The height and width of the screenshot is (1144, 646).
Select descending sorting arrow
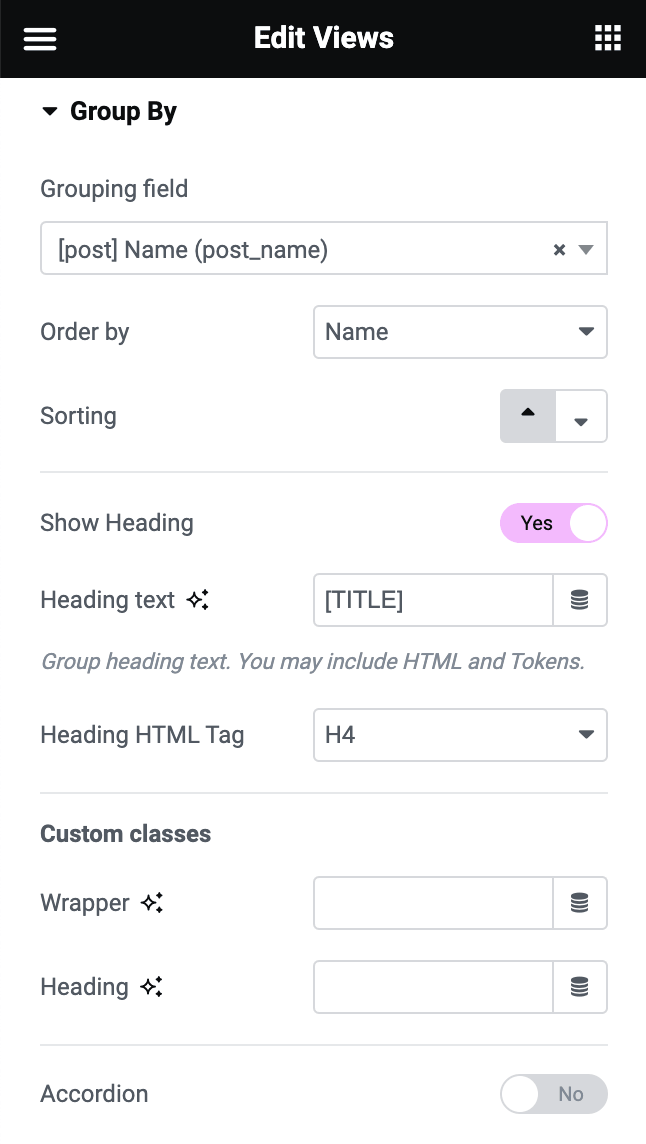(x=580, y=416)
